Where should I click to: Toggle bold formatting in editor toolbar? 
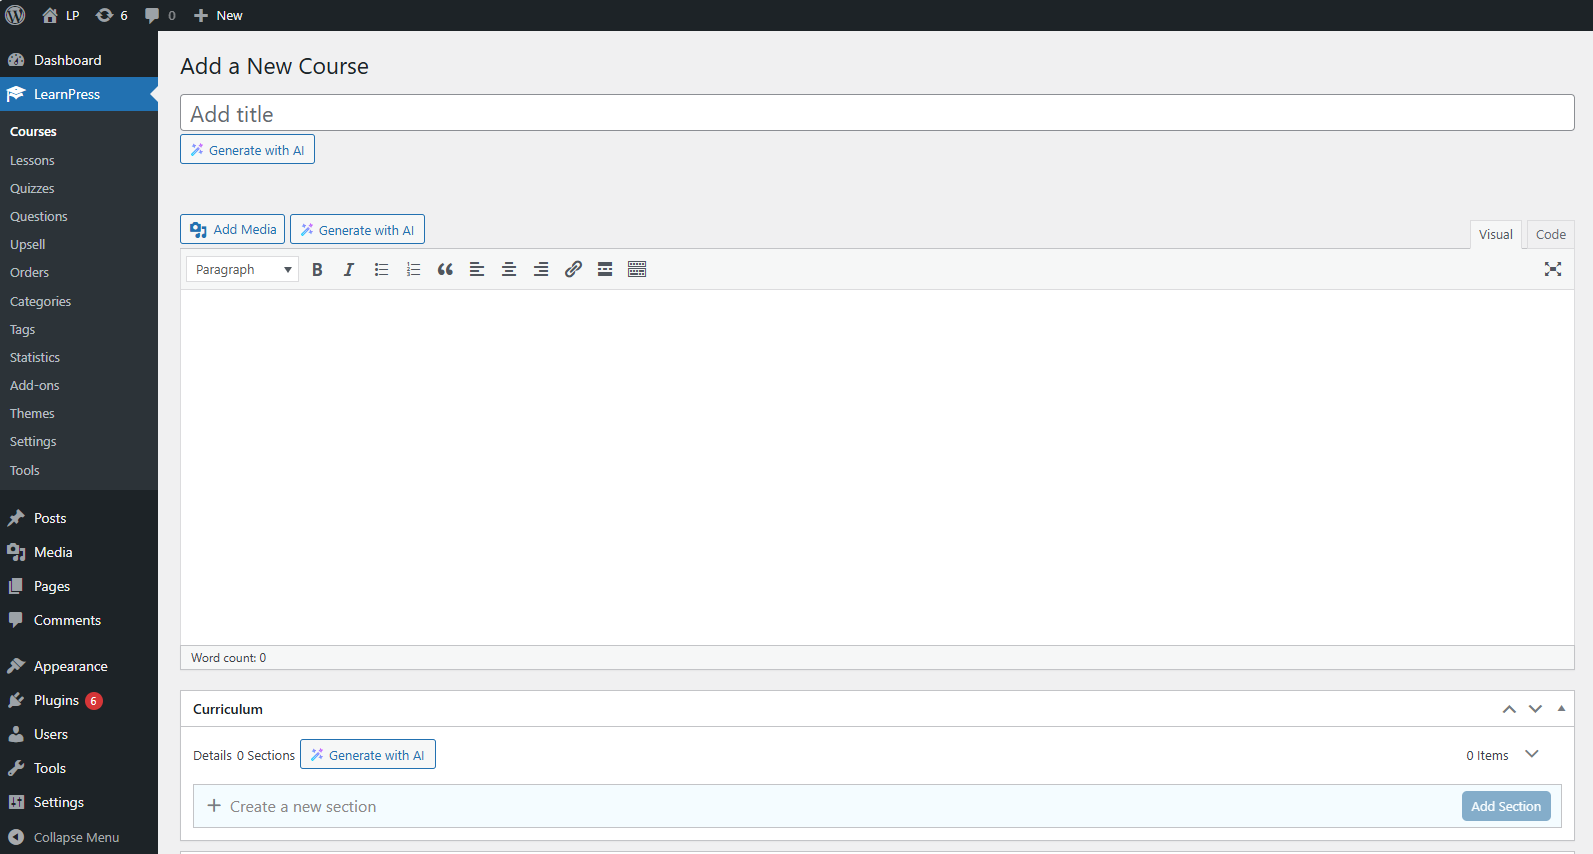pyautogui.click(x=317, y=269)
